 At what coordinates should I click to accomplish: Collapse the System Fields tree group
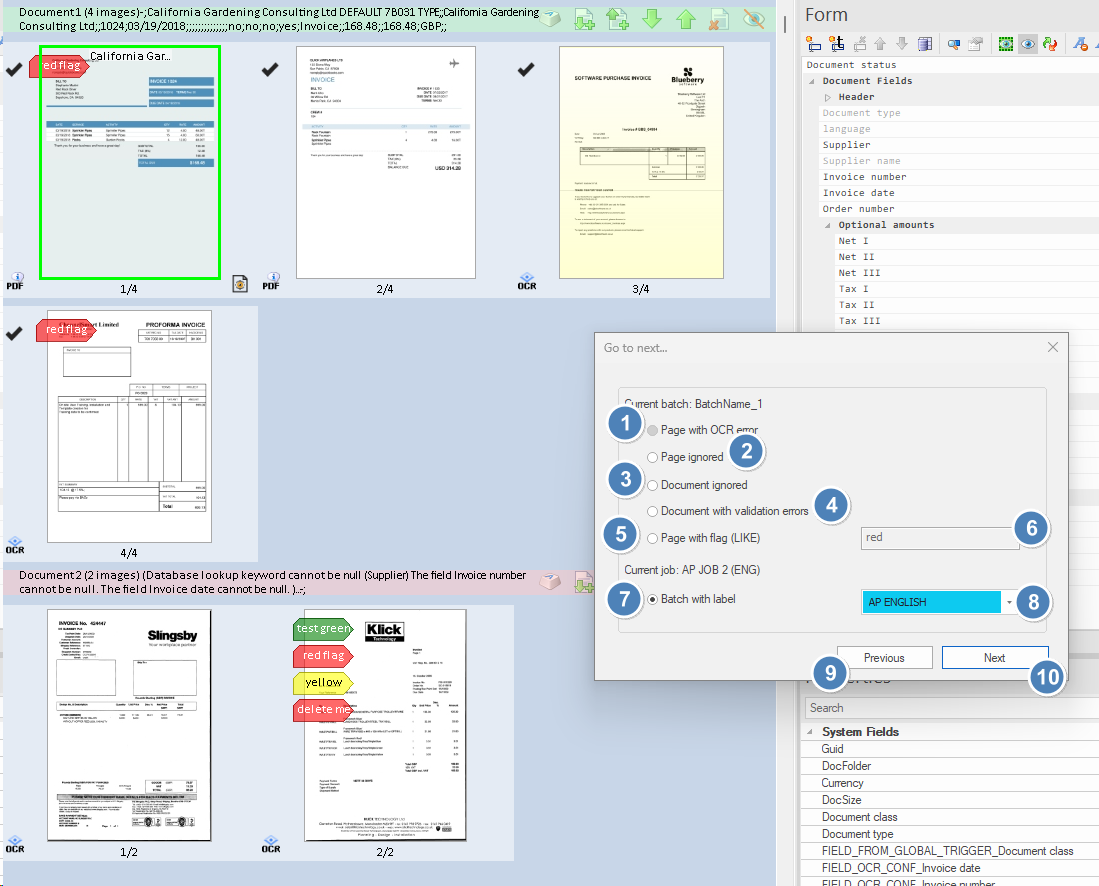tap(810, 732)
